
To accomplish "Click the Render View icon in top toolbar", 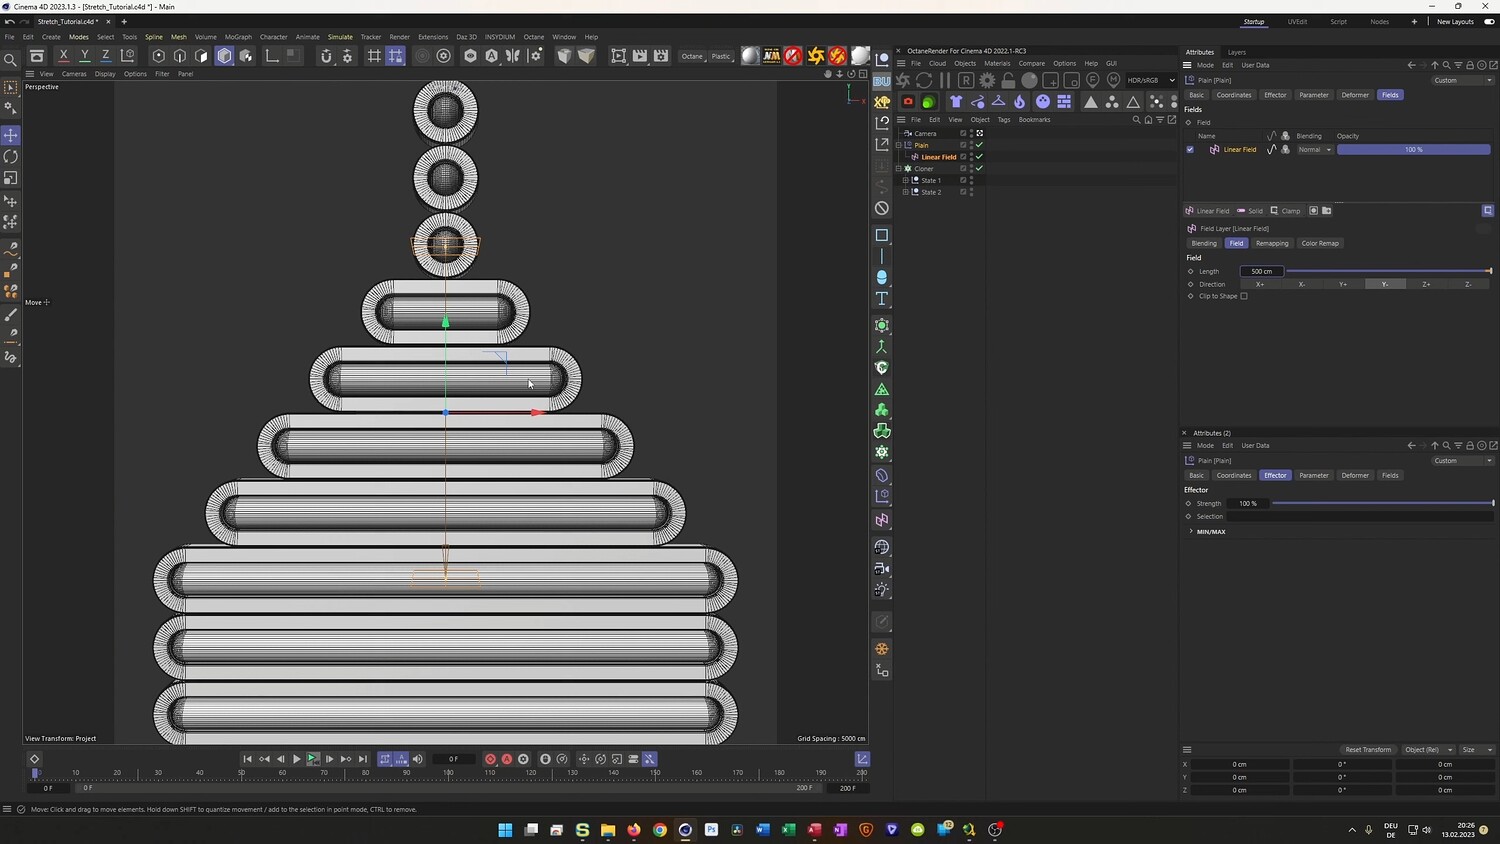I will tap(618, 56).
